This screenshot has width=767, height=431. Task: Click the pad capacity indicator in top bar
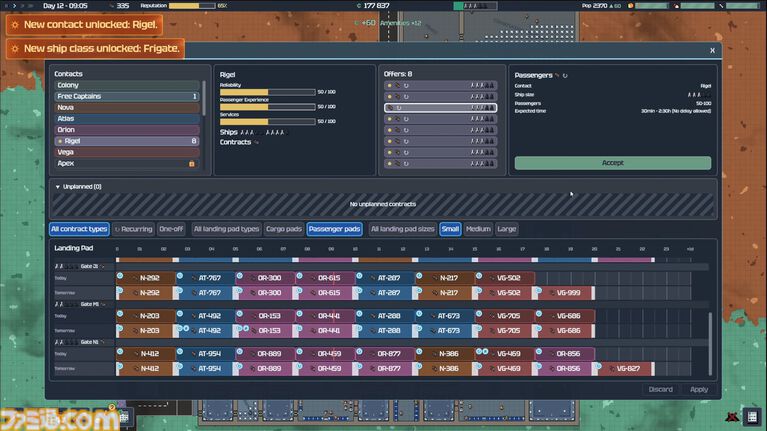(x=475, y=6)
